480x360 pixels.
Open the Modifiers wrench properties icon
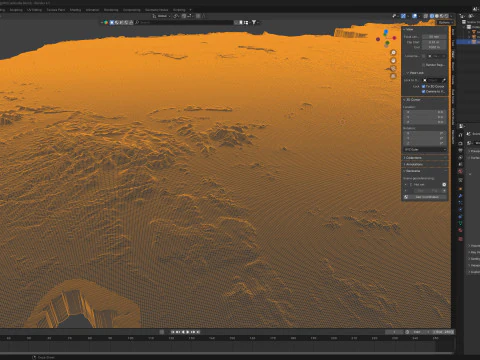[460, 196]
